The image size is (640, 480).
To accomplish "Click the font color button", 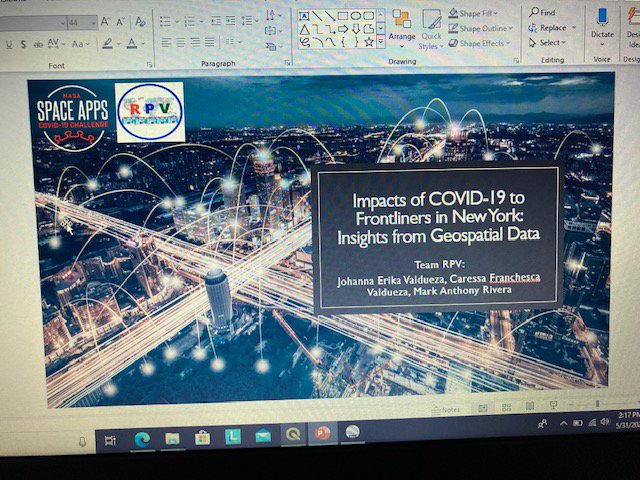I will point(131,44).
